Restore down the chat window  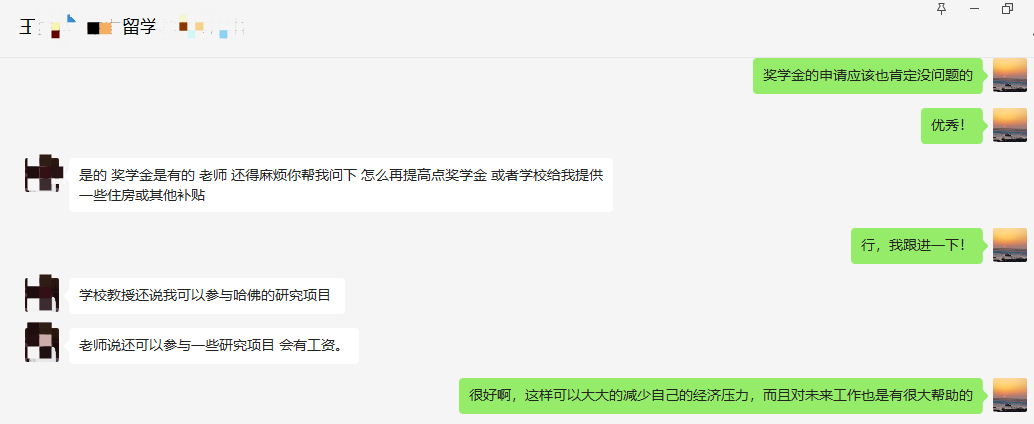coord(1007,9)
